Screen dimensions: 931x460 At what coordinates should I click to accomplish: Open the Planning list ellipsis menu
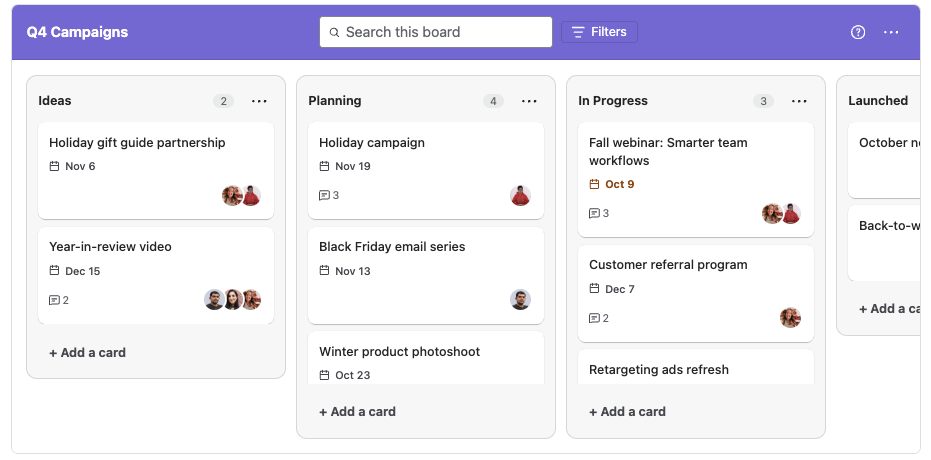(x=530, y=101)
